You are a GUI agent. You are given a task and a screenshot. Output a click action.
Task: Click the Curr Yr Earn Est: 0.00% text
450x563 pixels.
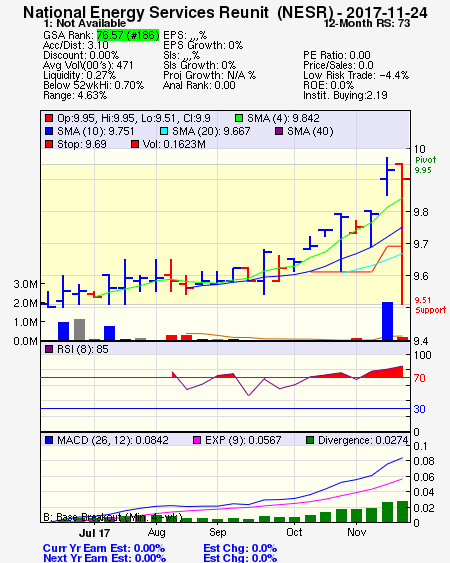104,549
